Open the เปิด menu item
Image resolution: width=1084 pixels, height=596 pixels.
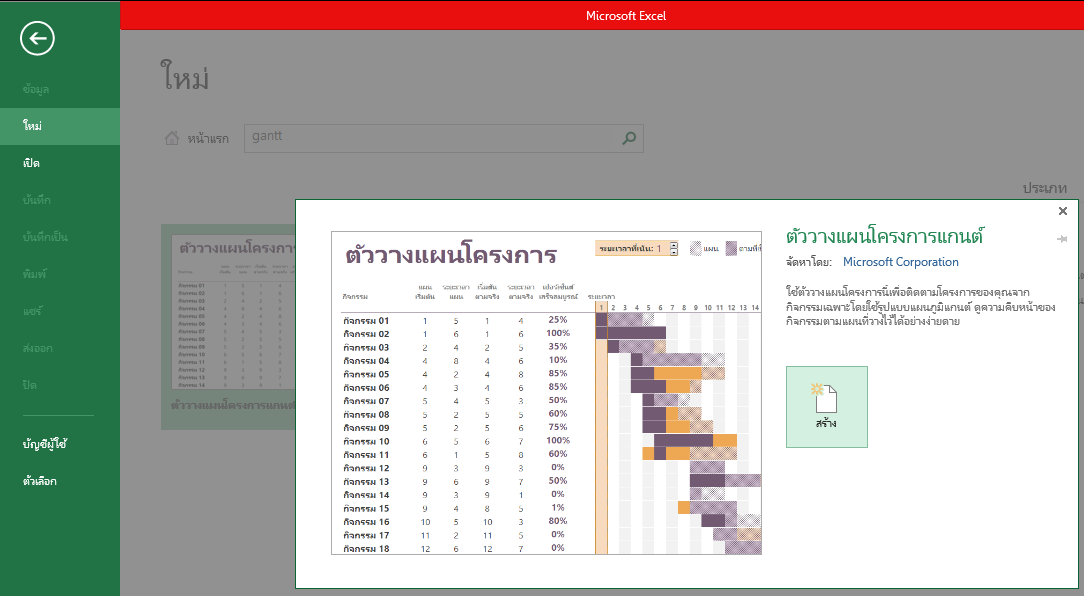click(59, 163)
